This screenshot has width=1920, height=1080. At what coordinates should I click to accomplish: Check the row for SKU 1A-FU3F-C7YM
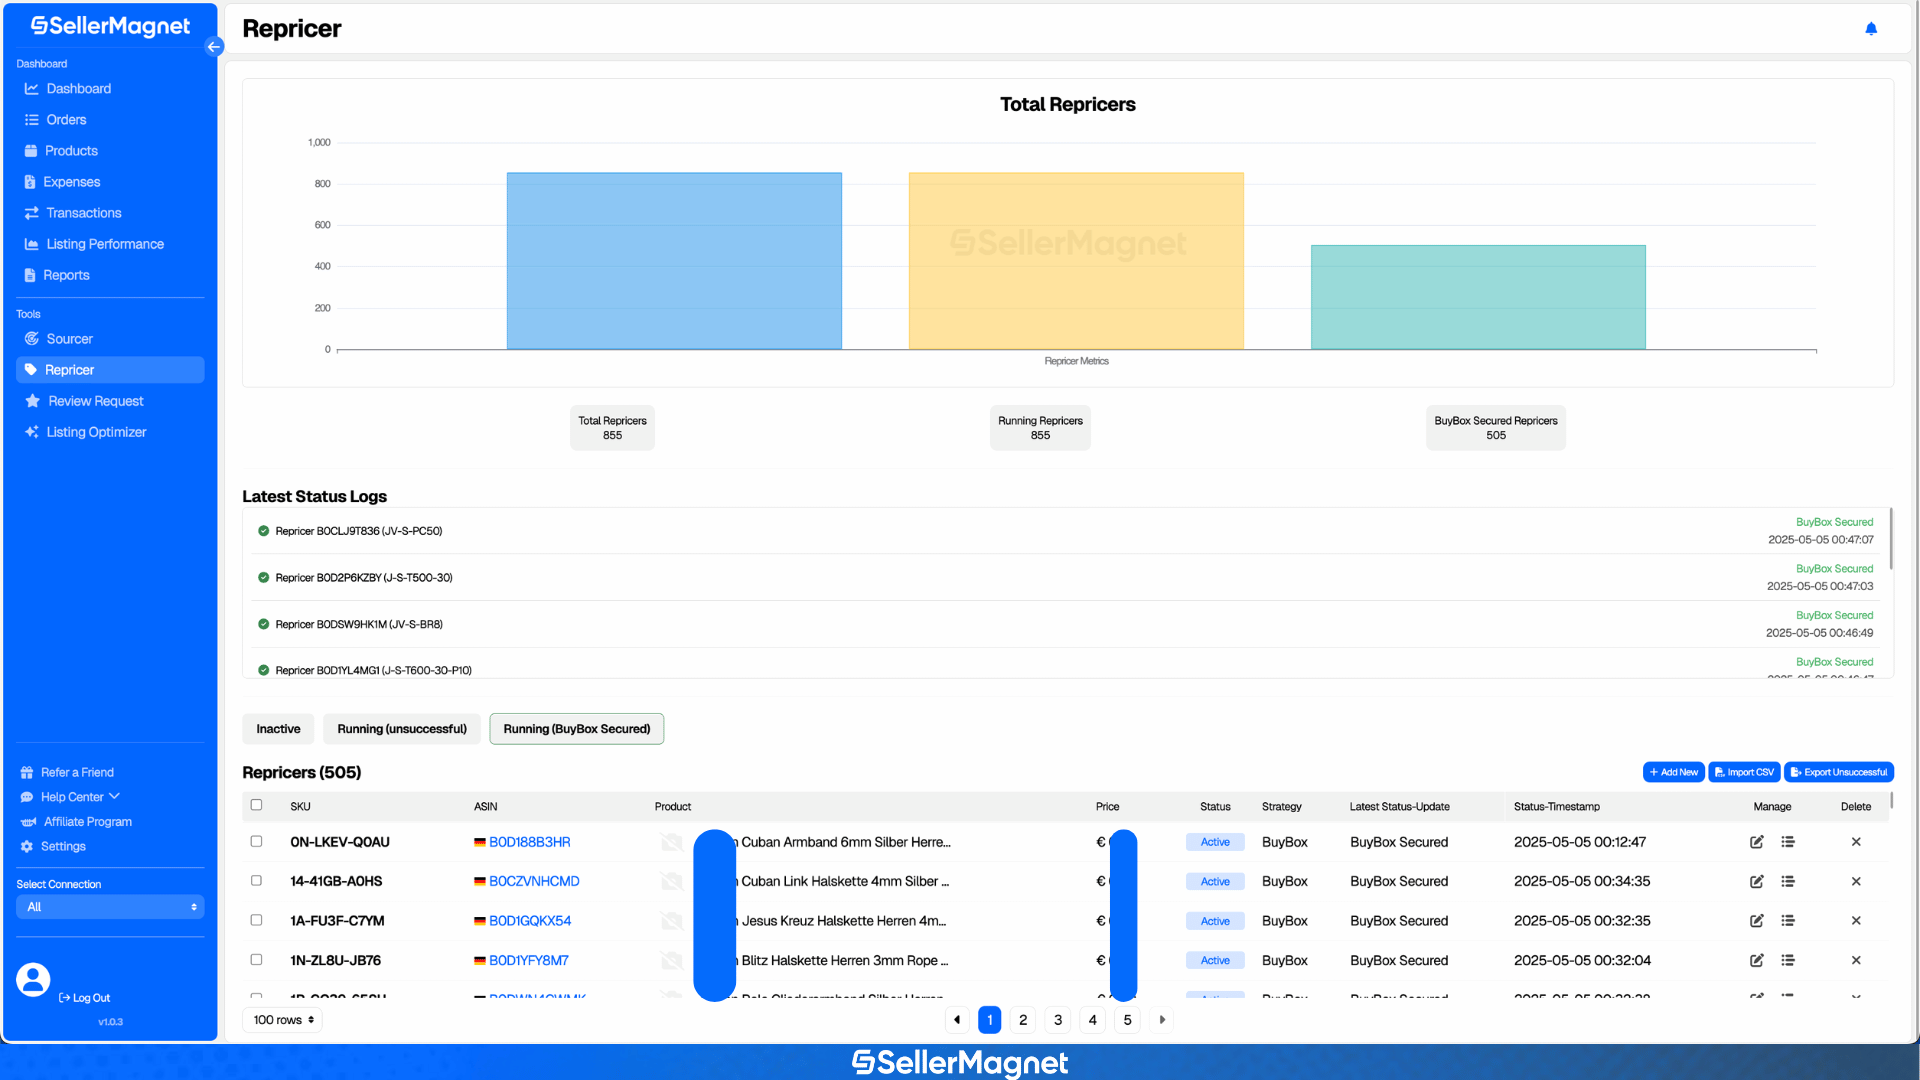(x=256, y=920)
